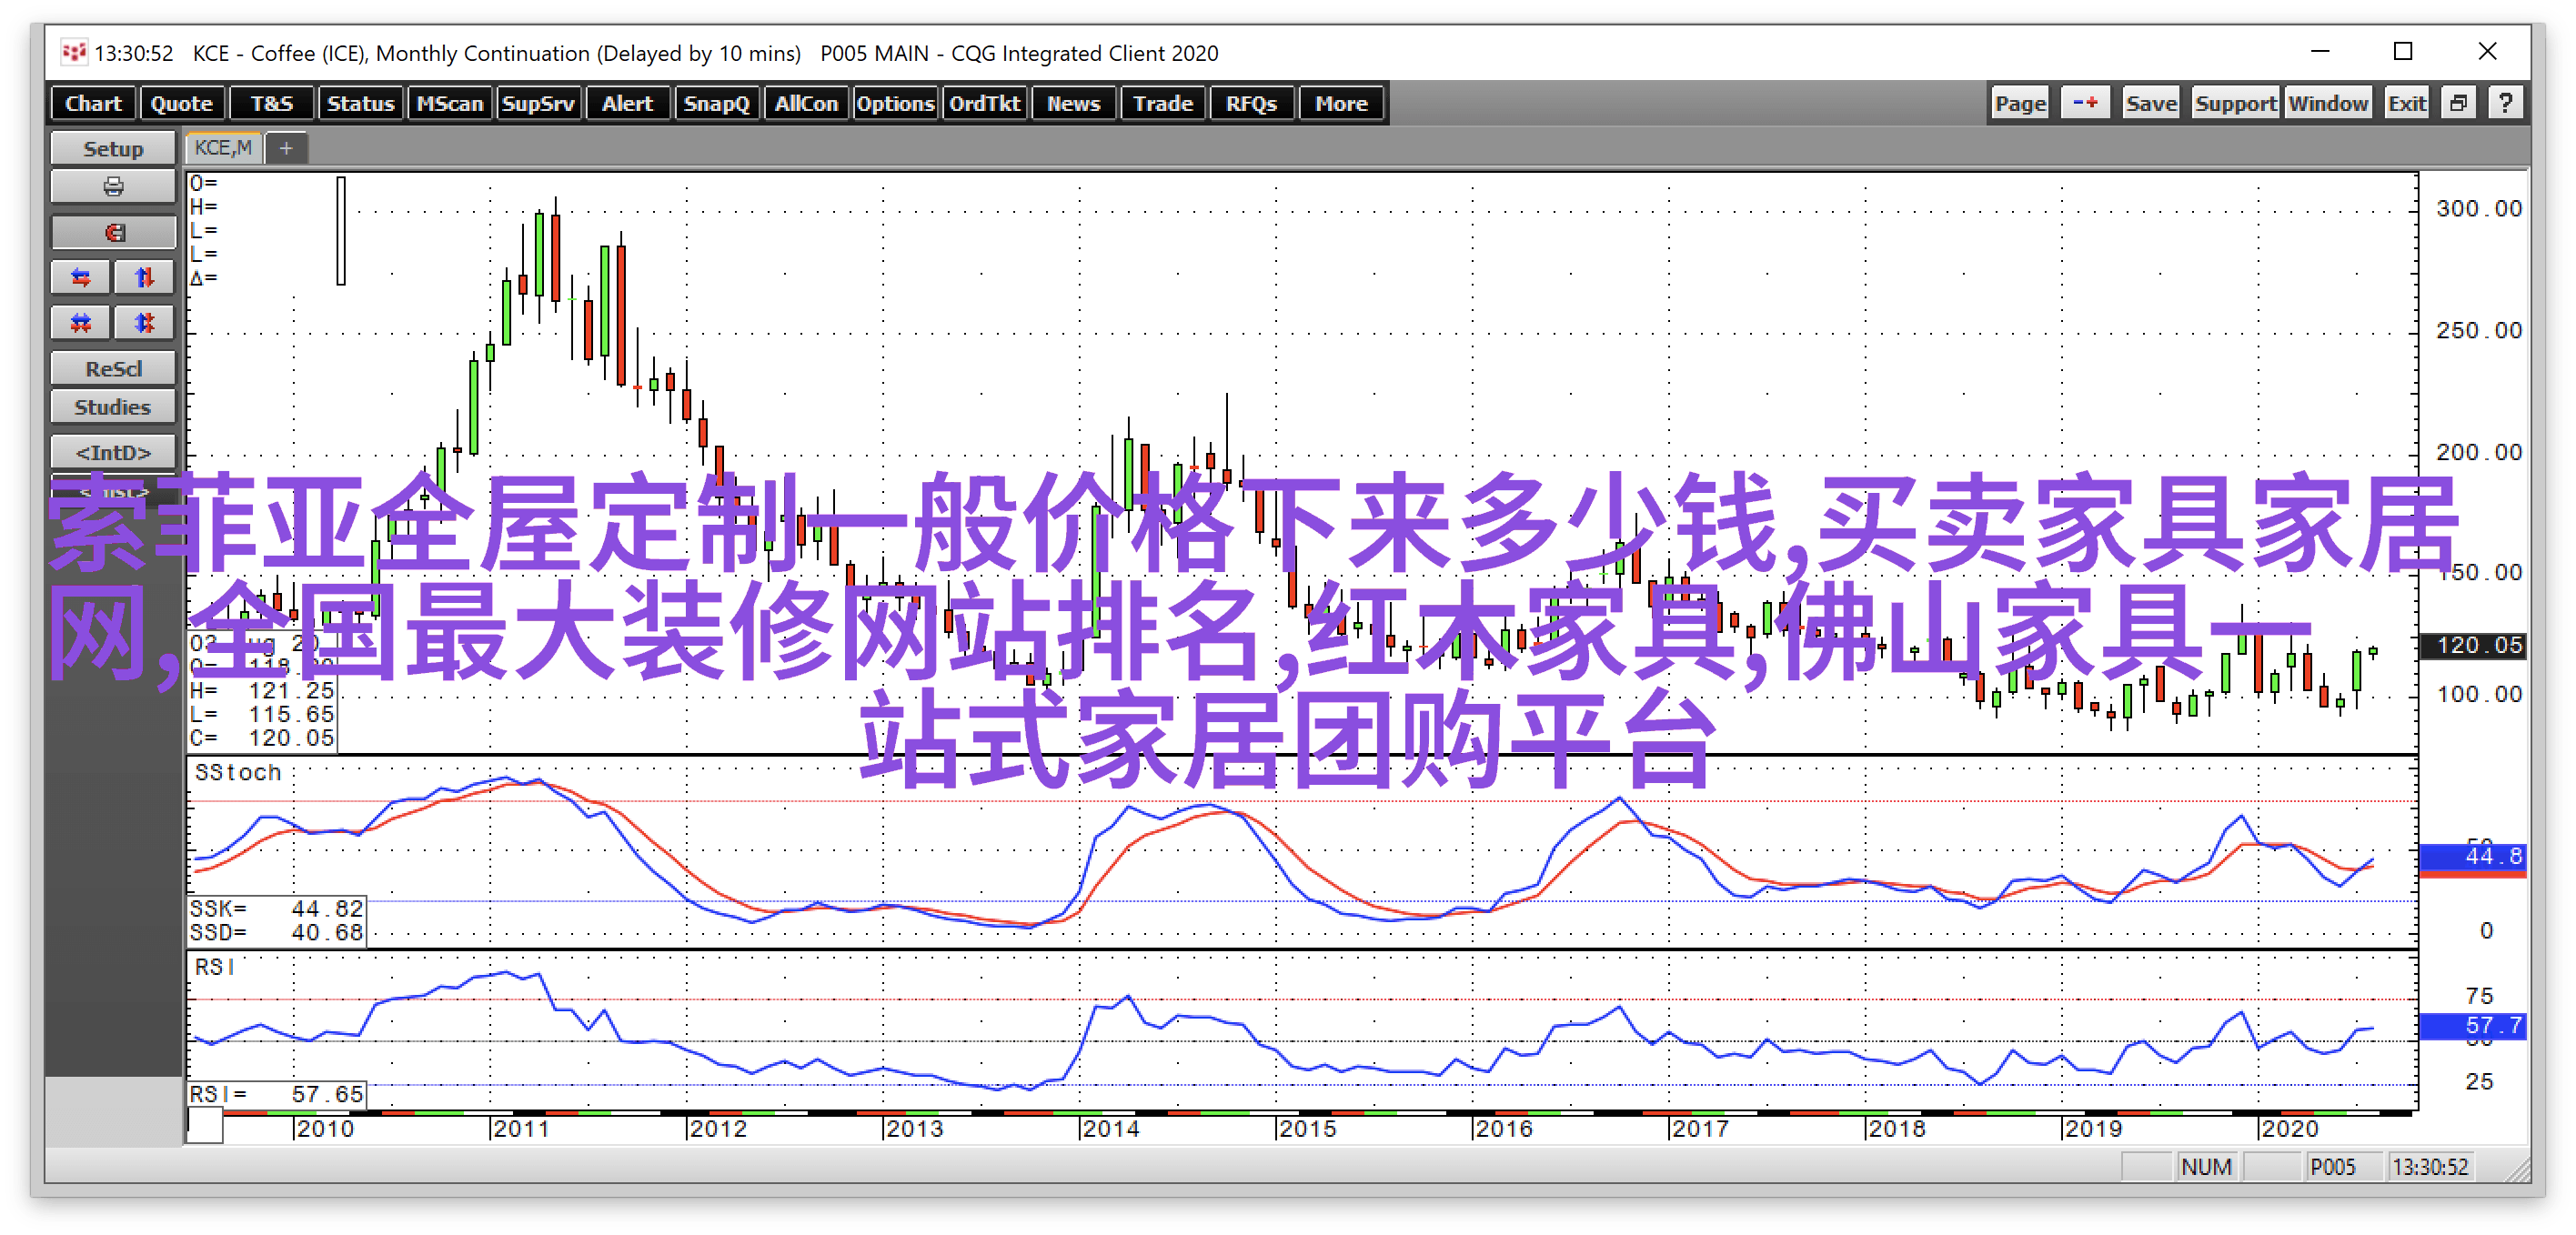
Task: Click the vertical expand arrows icon
Action: click(x=145, y=278)
